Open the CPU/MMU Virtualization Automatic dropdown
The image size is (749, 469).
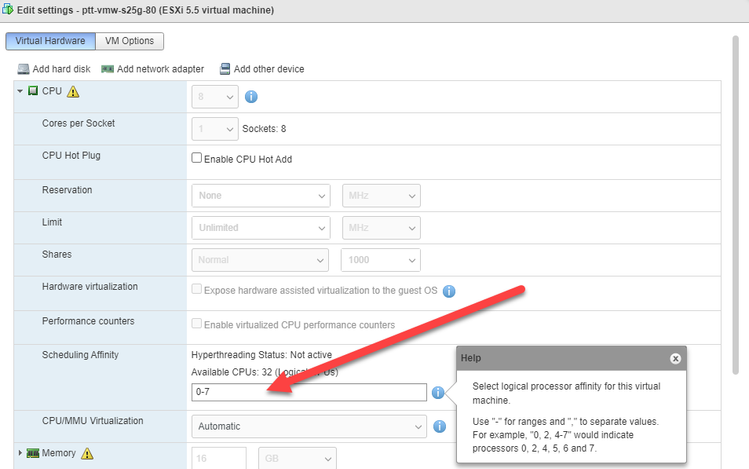click(309, 426)
